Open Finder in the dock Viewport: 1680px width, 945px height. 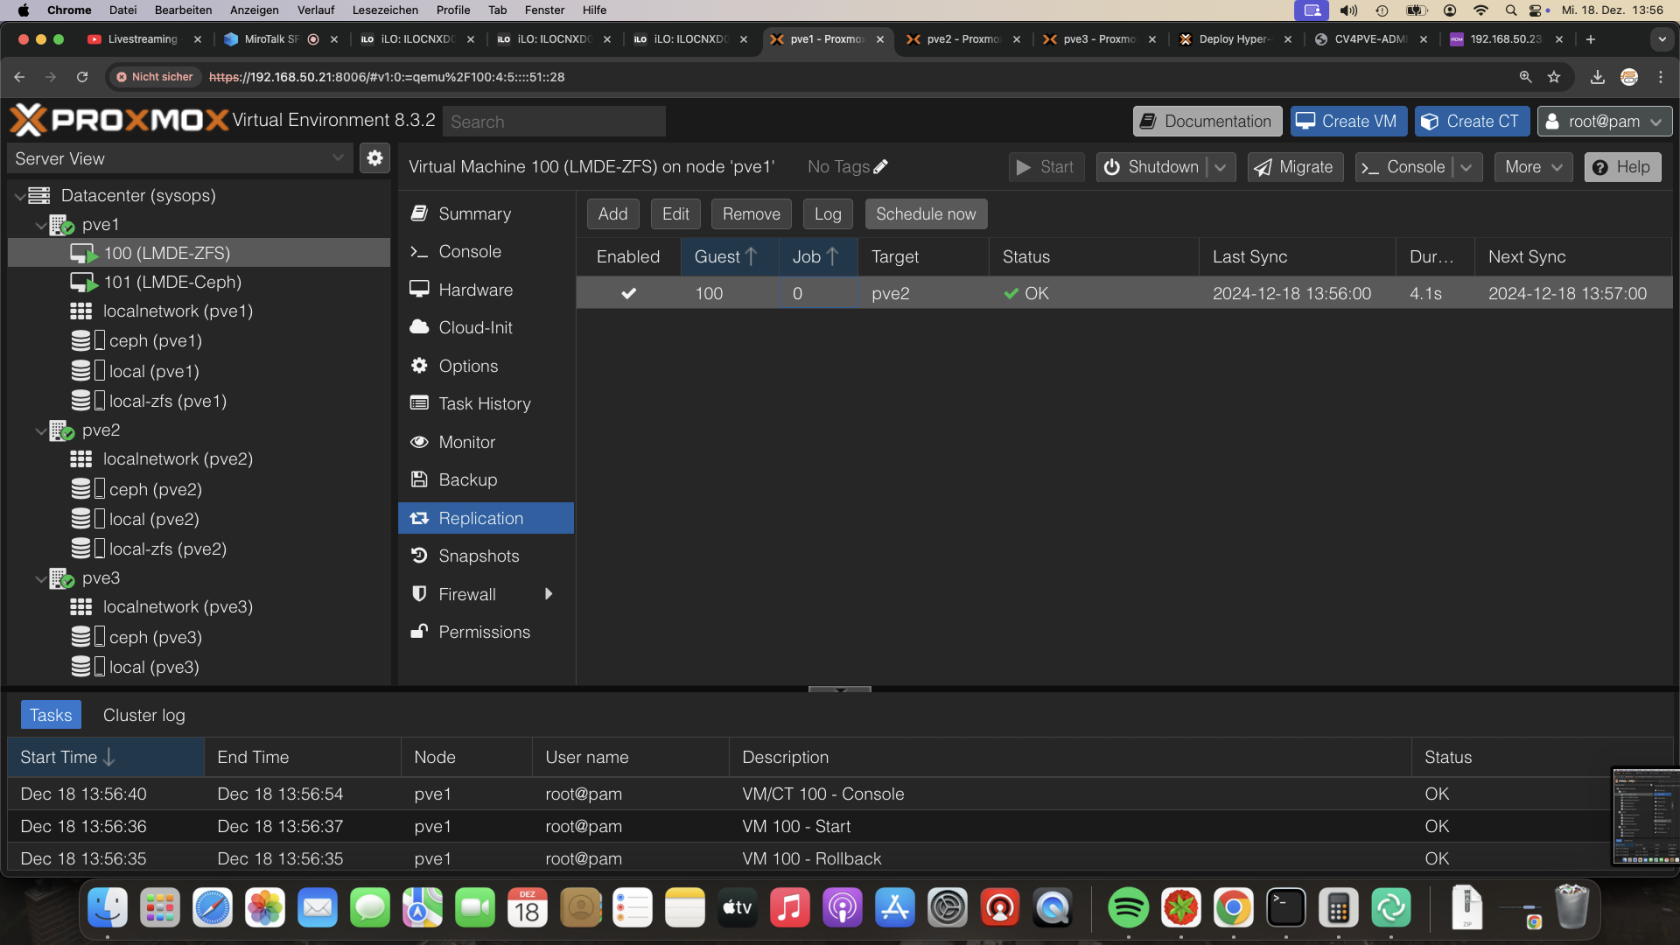[x=107, y=908]
